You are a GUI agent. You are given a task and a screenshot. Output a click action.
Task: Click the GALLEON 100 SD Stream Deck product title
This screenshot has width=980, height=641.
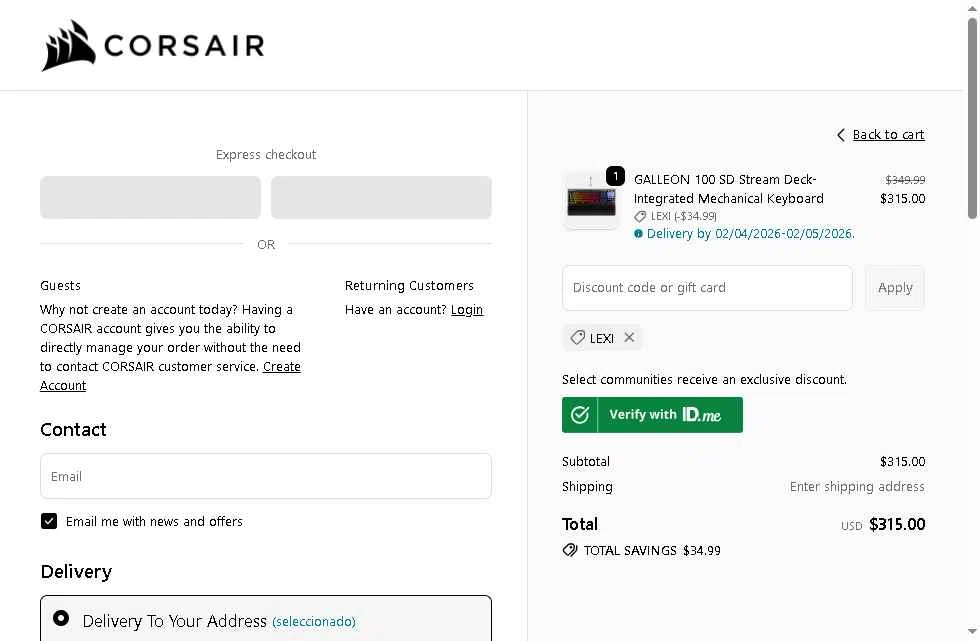coord(729,189)
